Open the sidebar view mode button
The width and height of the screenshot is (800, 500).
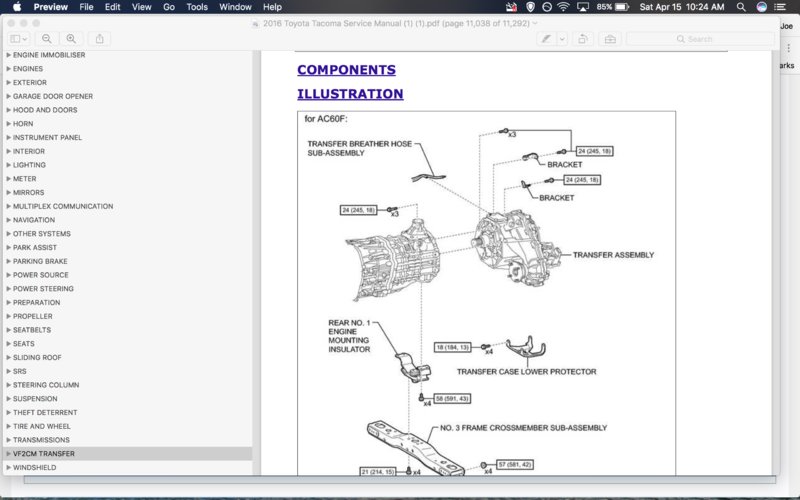coord(19,39)
